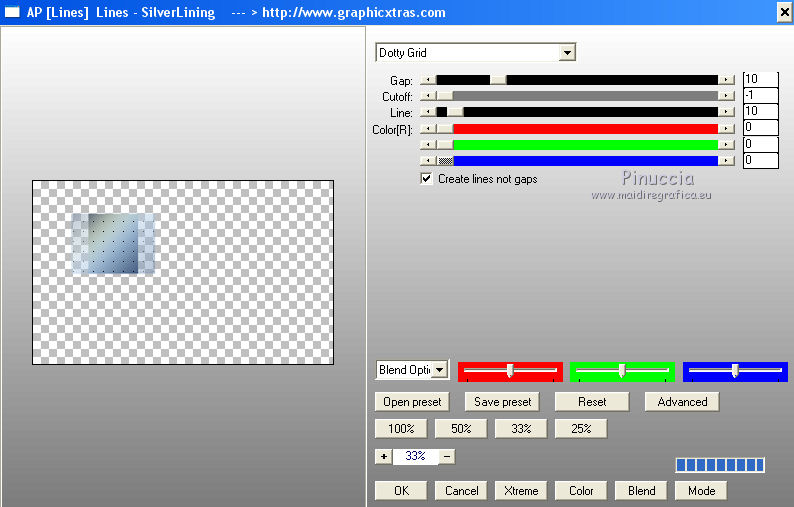Click right arrow of Cutoff slider
Image resolution: width=794 pixels, height=507 pixels.
coord(726,96)
